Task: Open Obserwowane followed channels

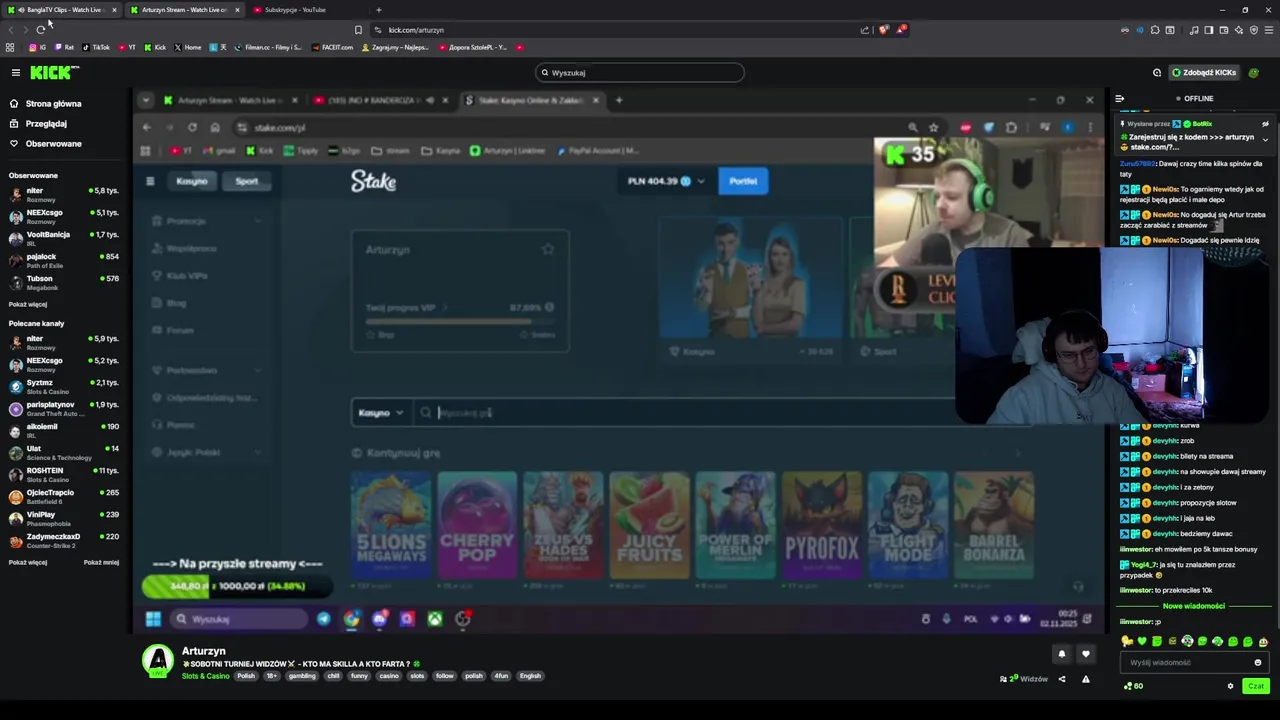Action: pos(46,144)
